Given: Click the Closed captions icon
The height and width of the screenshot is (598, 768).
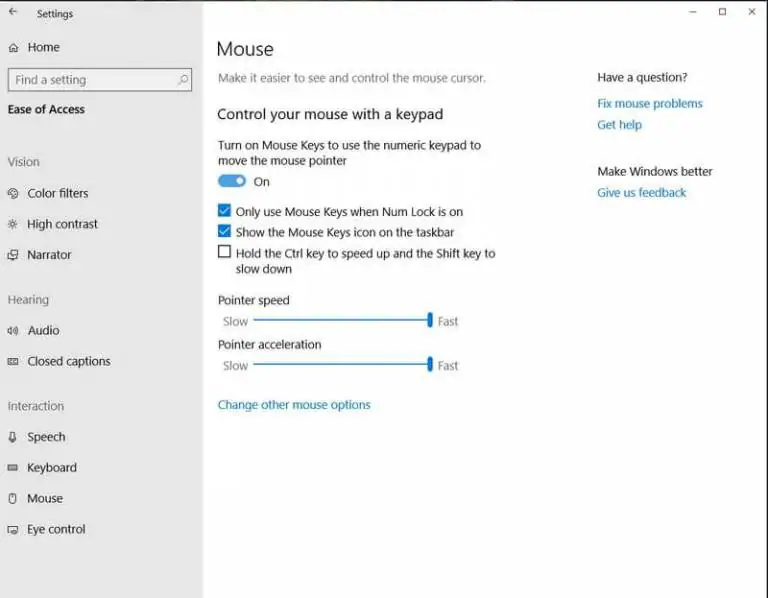Looking at the screenshot, I should (x=13, y=361).
